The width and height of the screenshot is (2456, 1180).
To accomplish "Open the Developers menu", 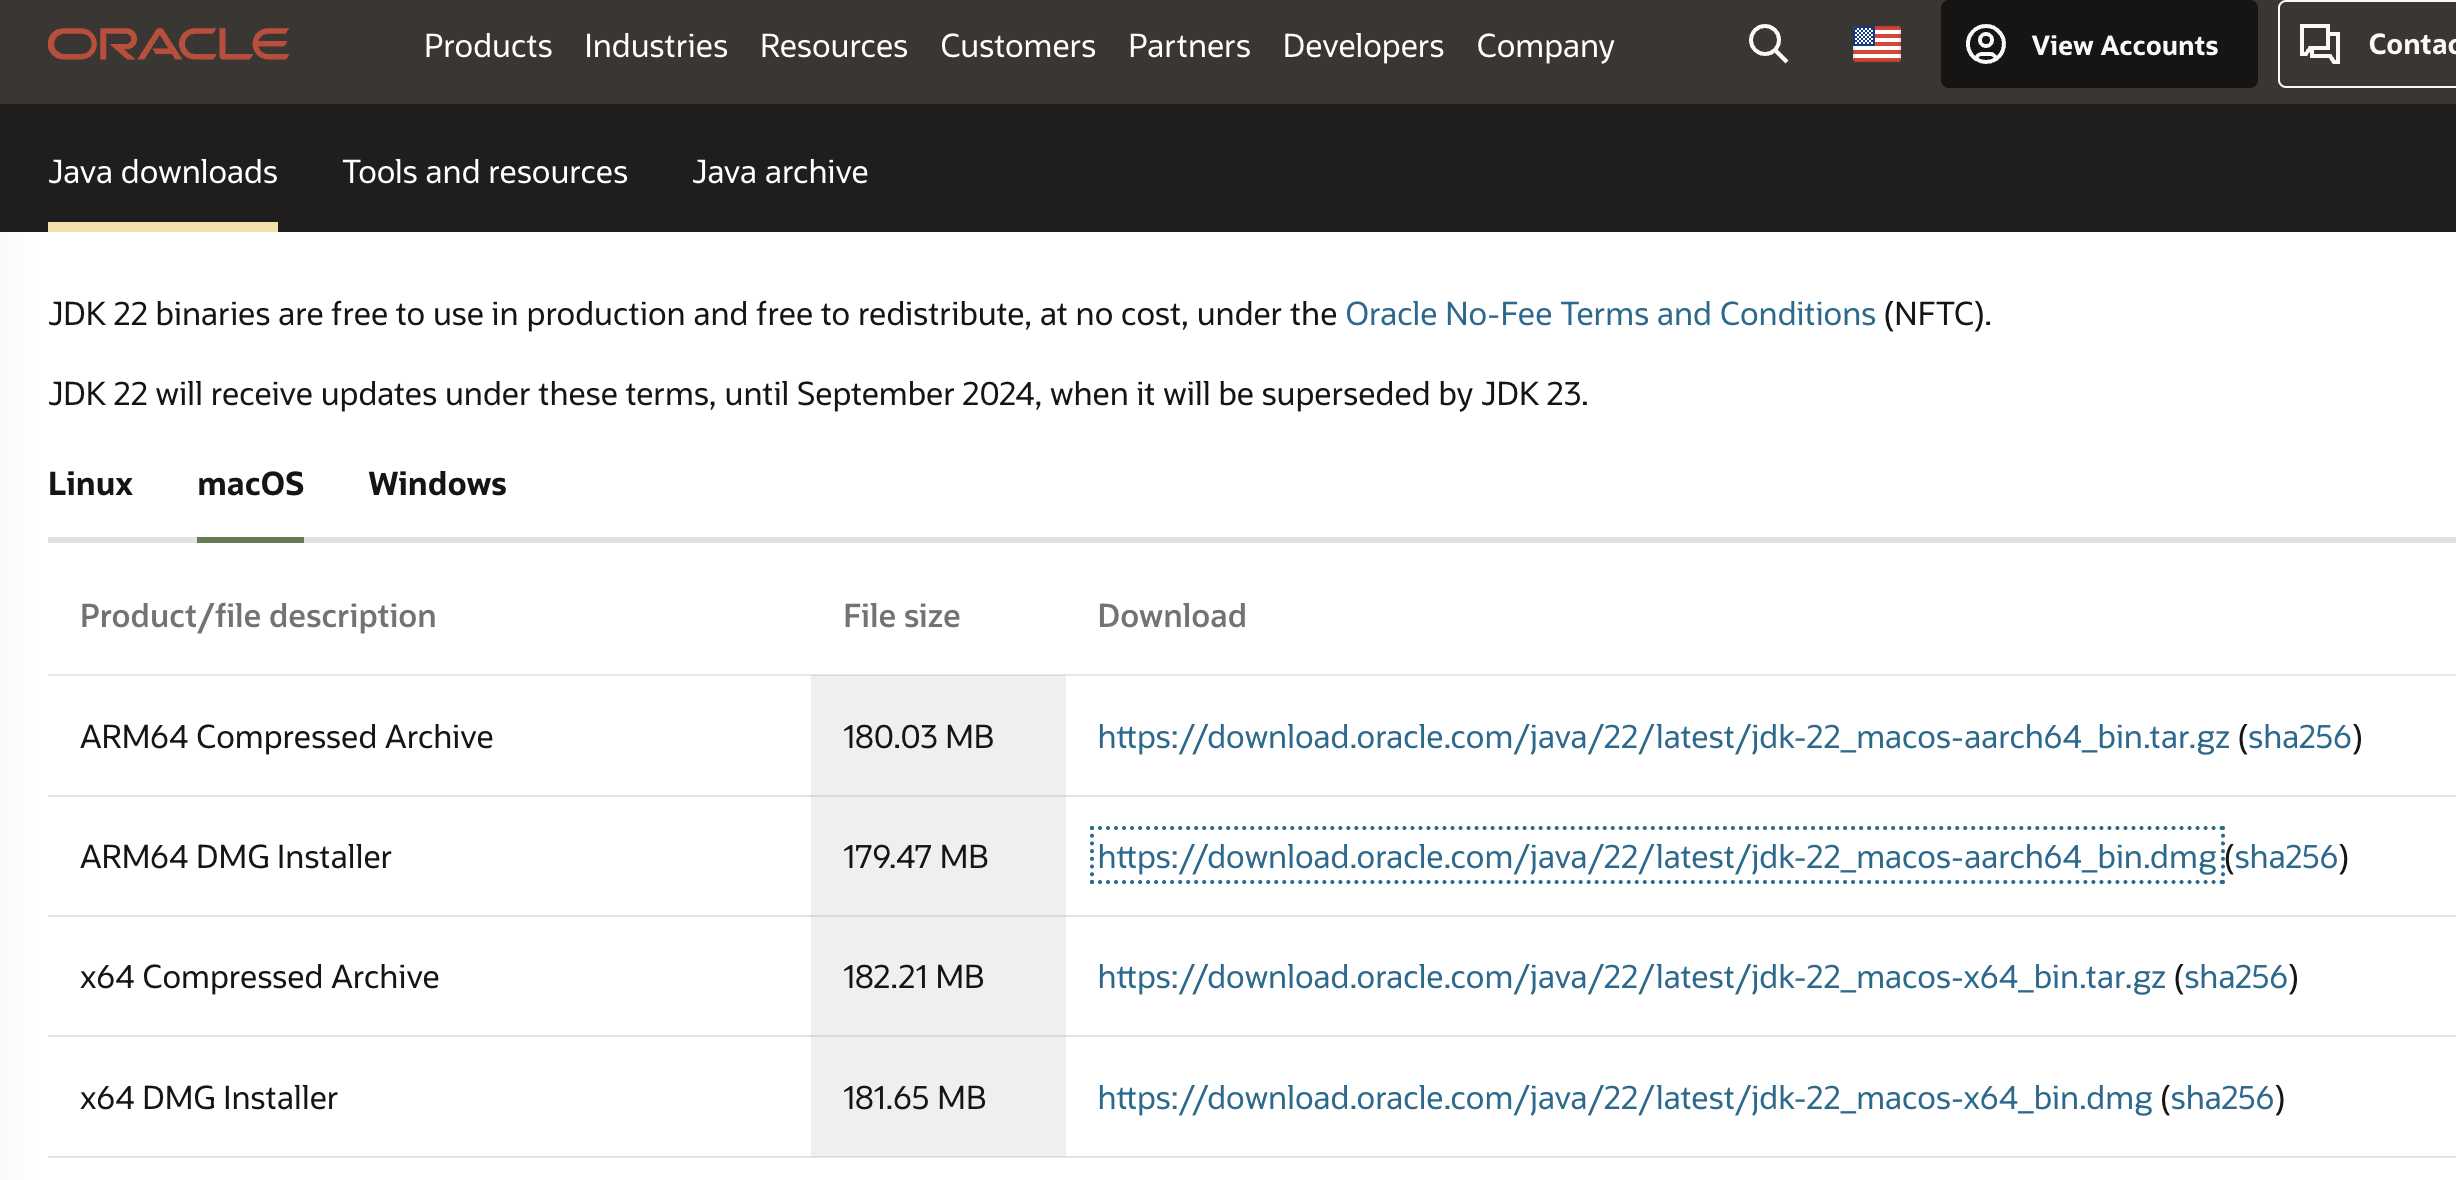I will [x=1362, y=46].
